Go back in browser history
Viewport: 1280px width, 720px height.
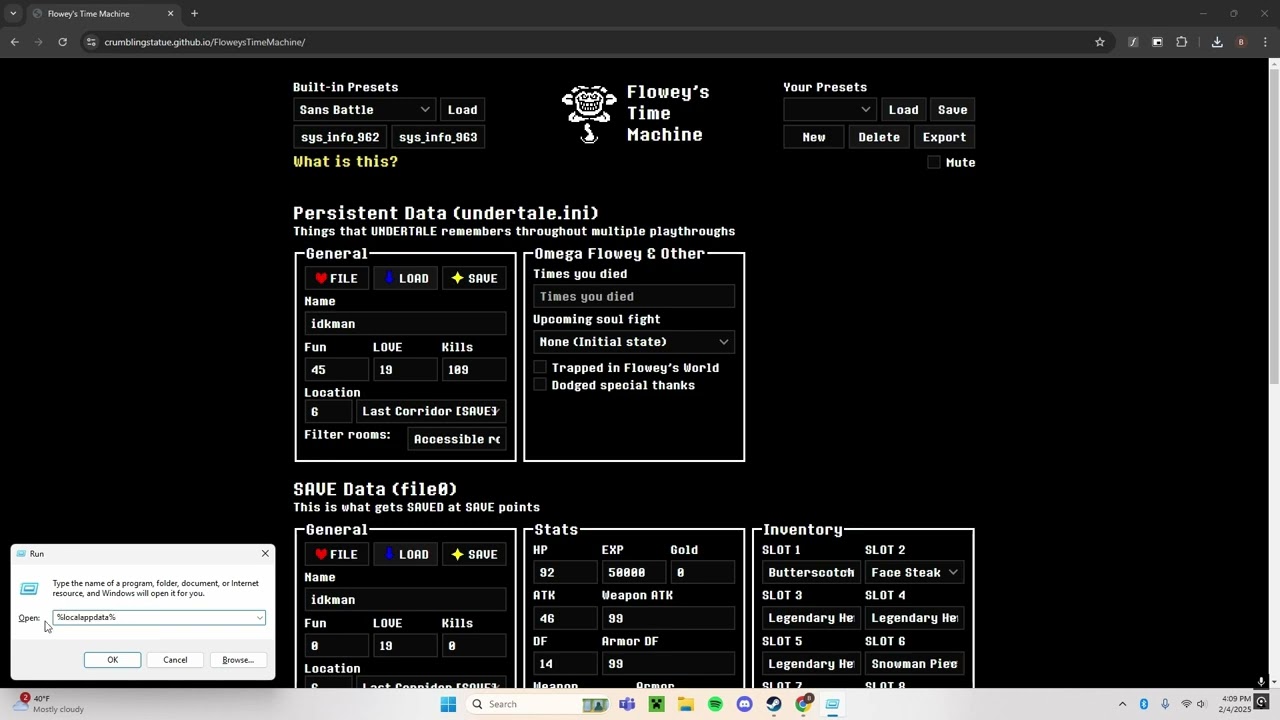pos(15,42)
